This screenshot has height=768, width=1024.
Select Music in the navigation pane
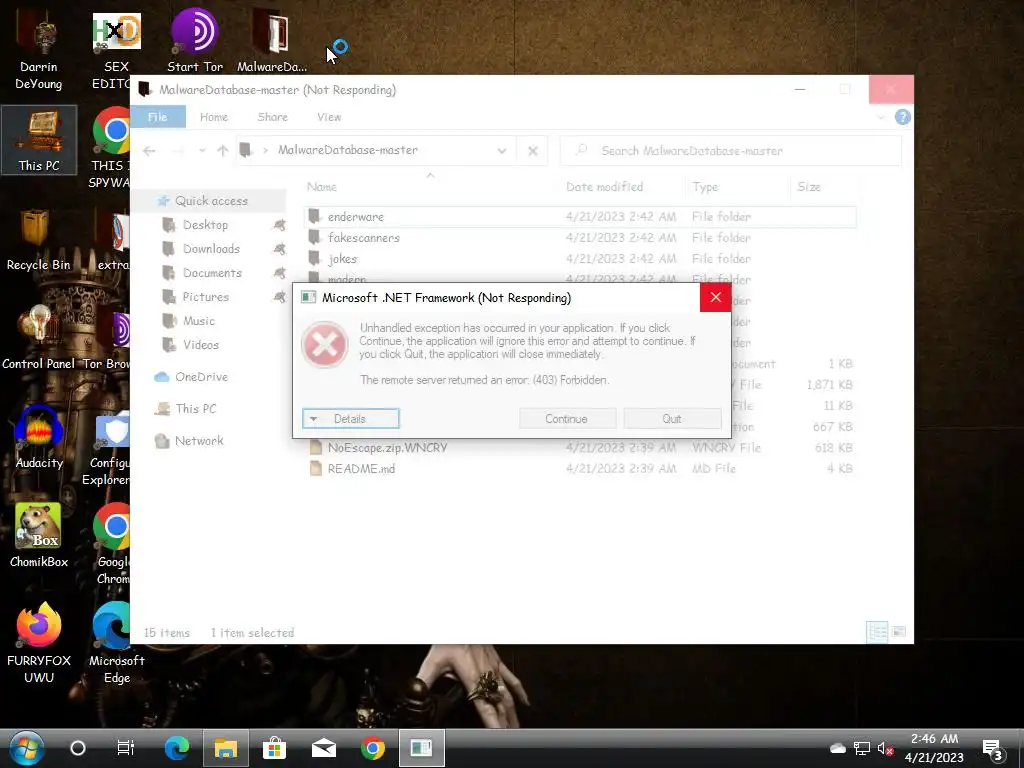click(x=199, y=321)
